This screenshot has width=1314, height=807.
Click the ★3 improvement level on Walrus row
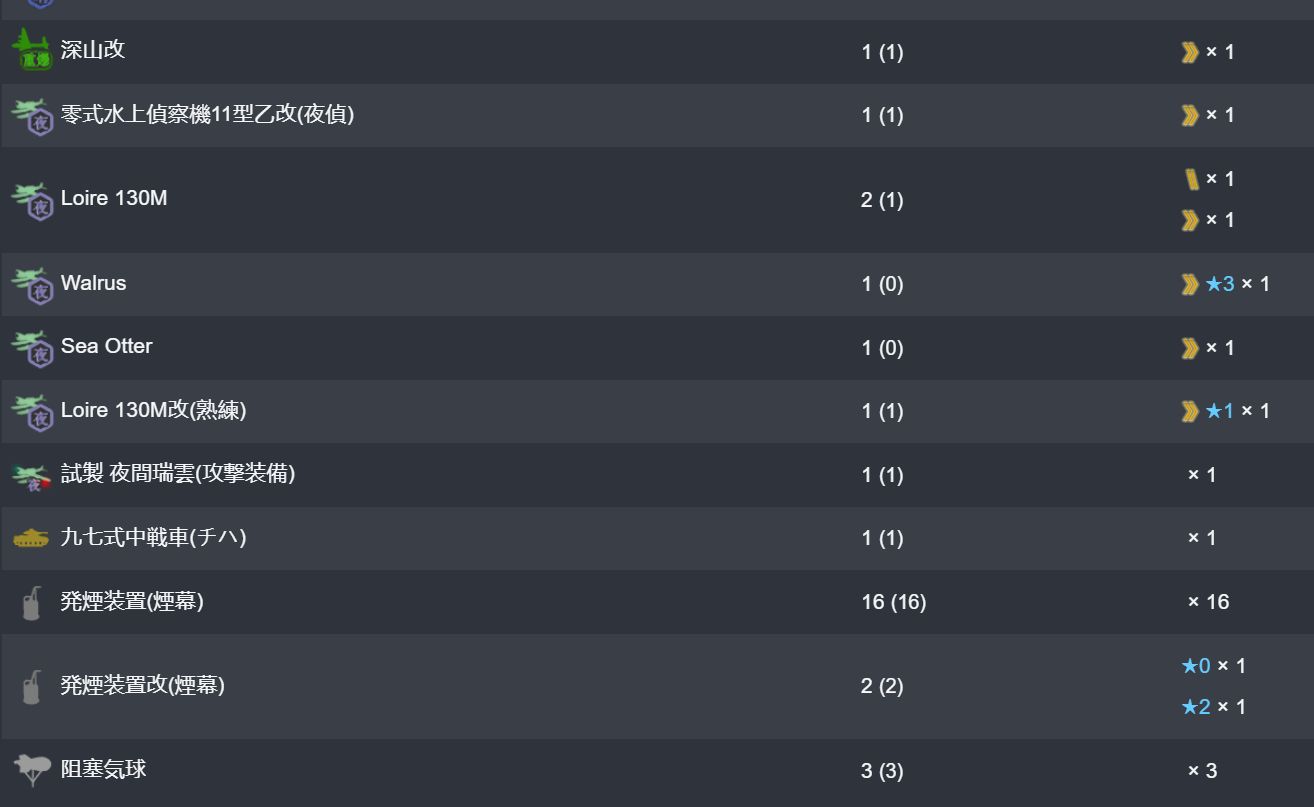coord(1220,284)
